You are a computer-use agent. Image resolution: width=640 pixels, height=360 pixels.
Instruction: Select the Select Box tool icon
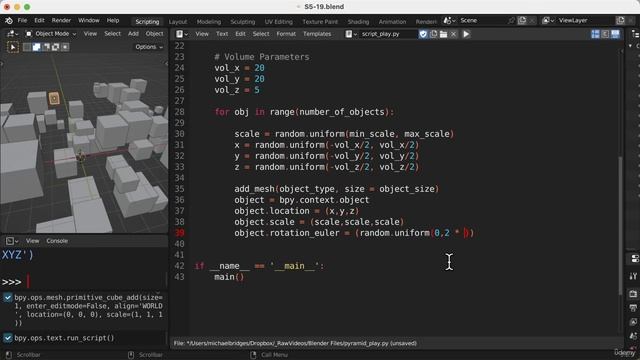pyautogui.click(x=13, y=47)
